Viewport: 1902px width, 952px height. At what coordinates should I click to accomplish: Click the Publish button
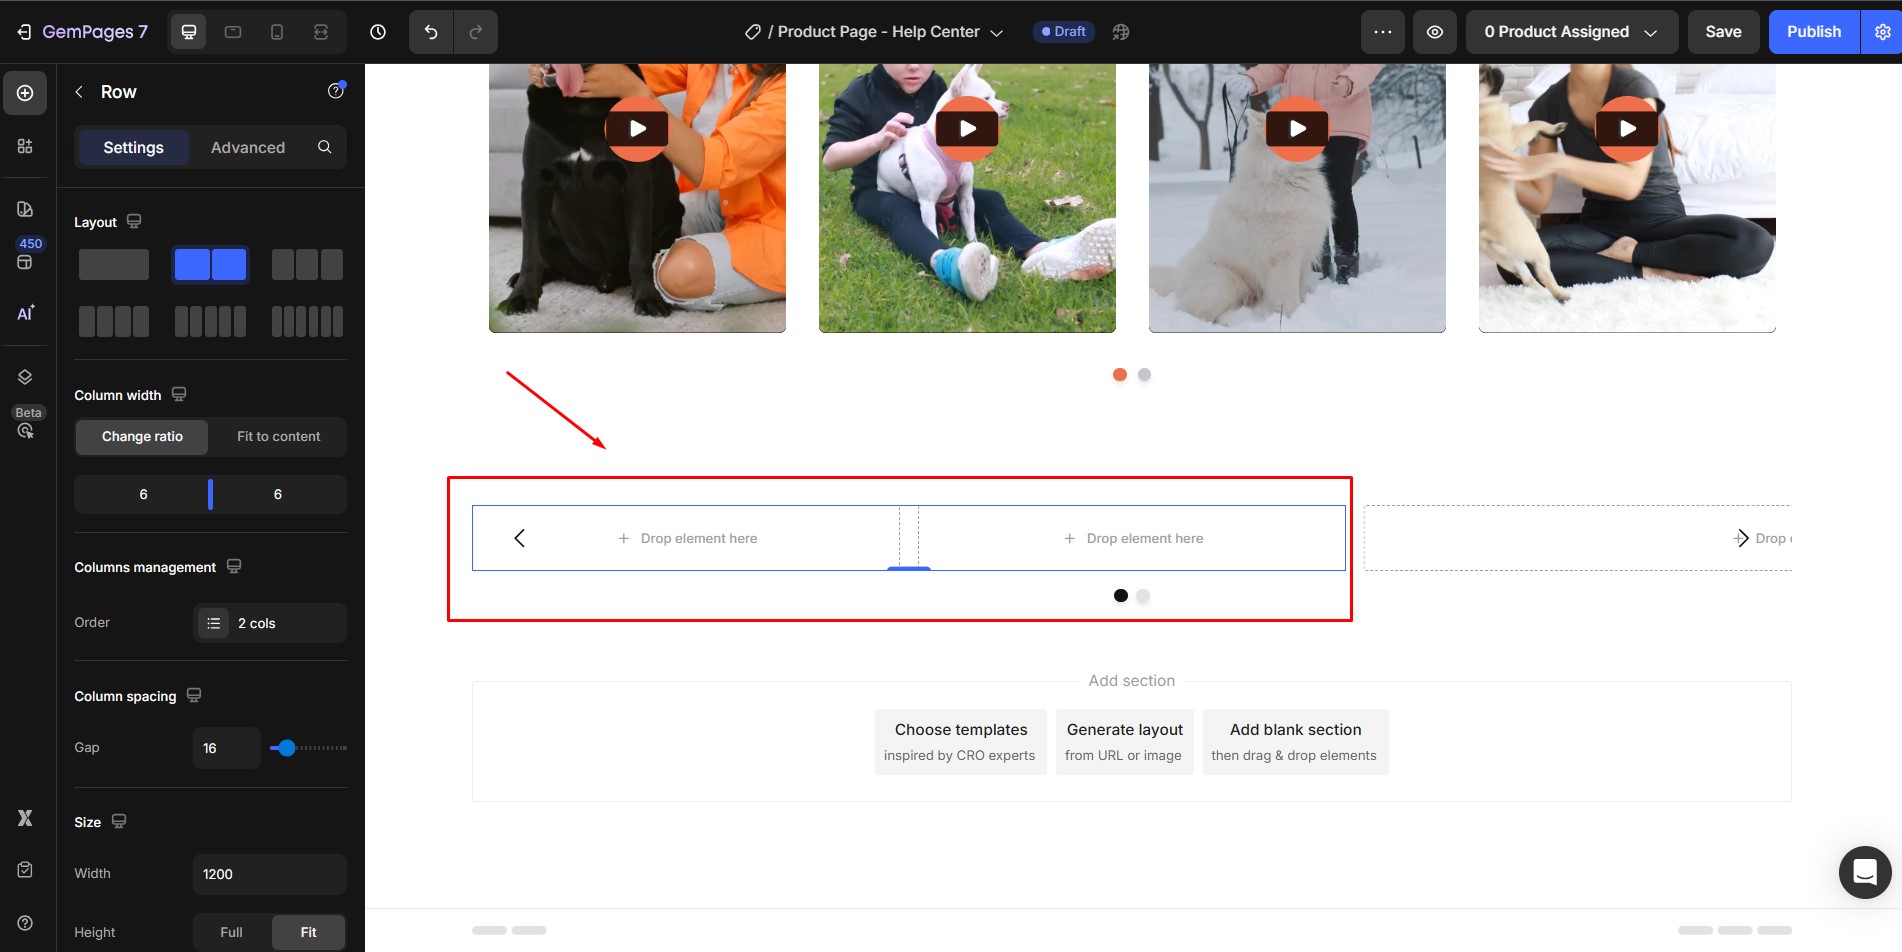pyautogui.click(x=1813, y=32)
